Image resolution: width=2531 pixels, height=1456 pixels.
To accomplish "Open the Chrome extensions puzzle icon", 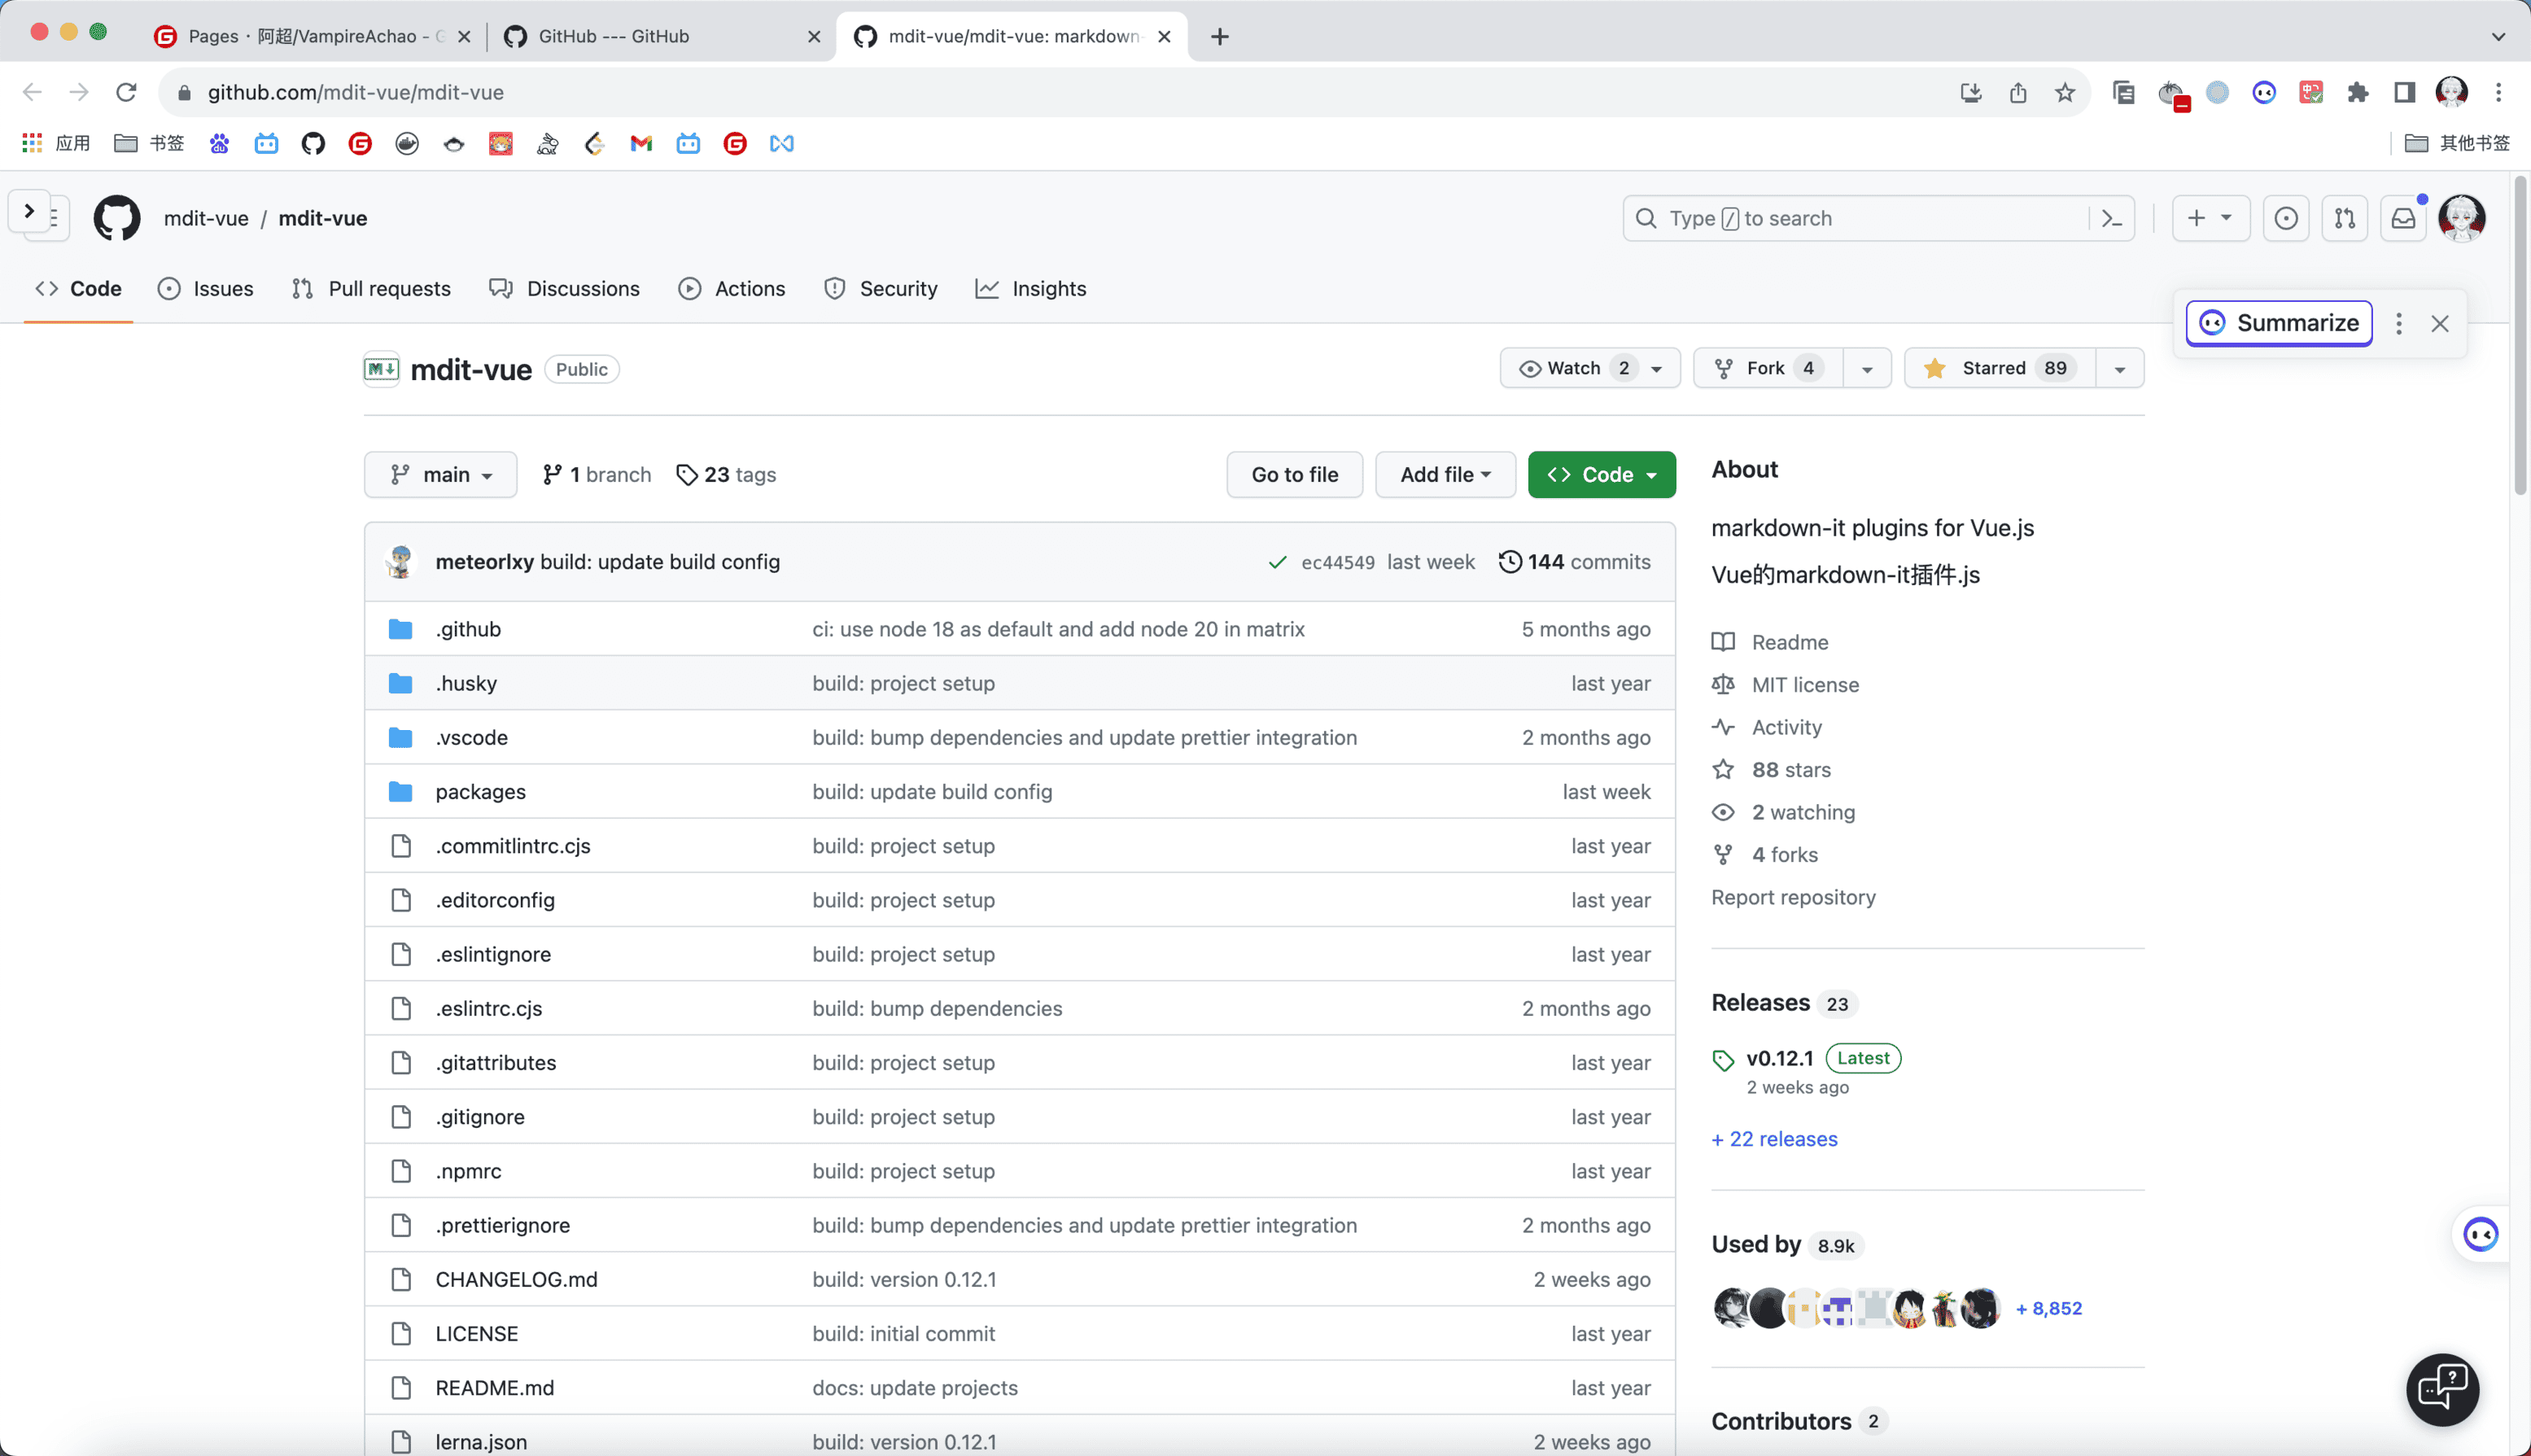I will tap(2358, 92).
